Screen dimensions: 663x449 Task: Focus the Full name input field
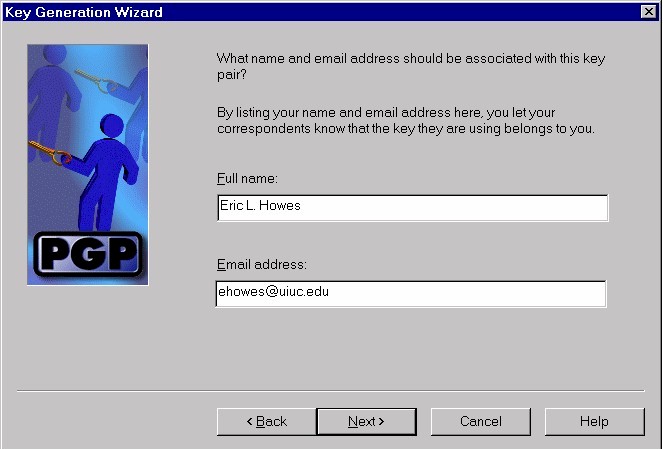[413, 208]
